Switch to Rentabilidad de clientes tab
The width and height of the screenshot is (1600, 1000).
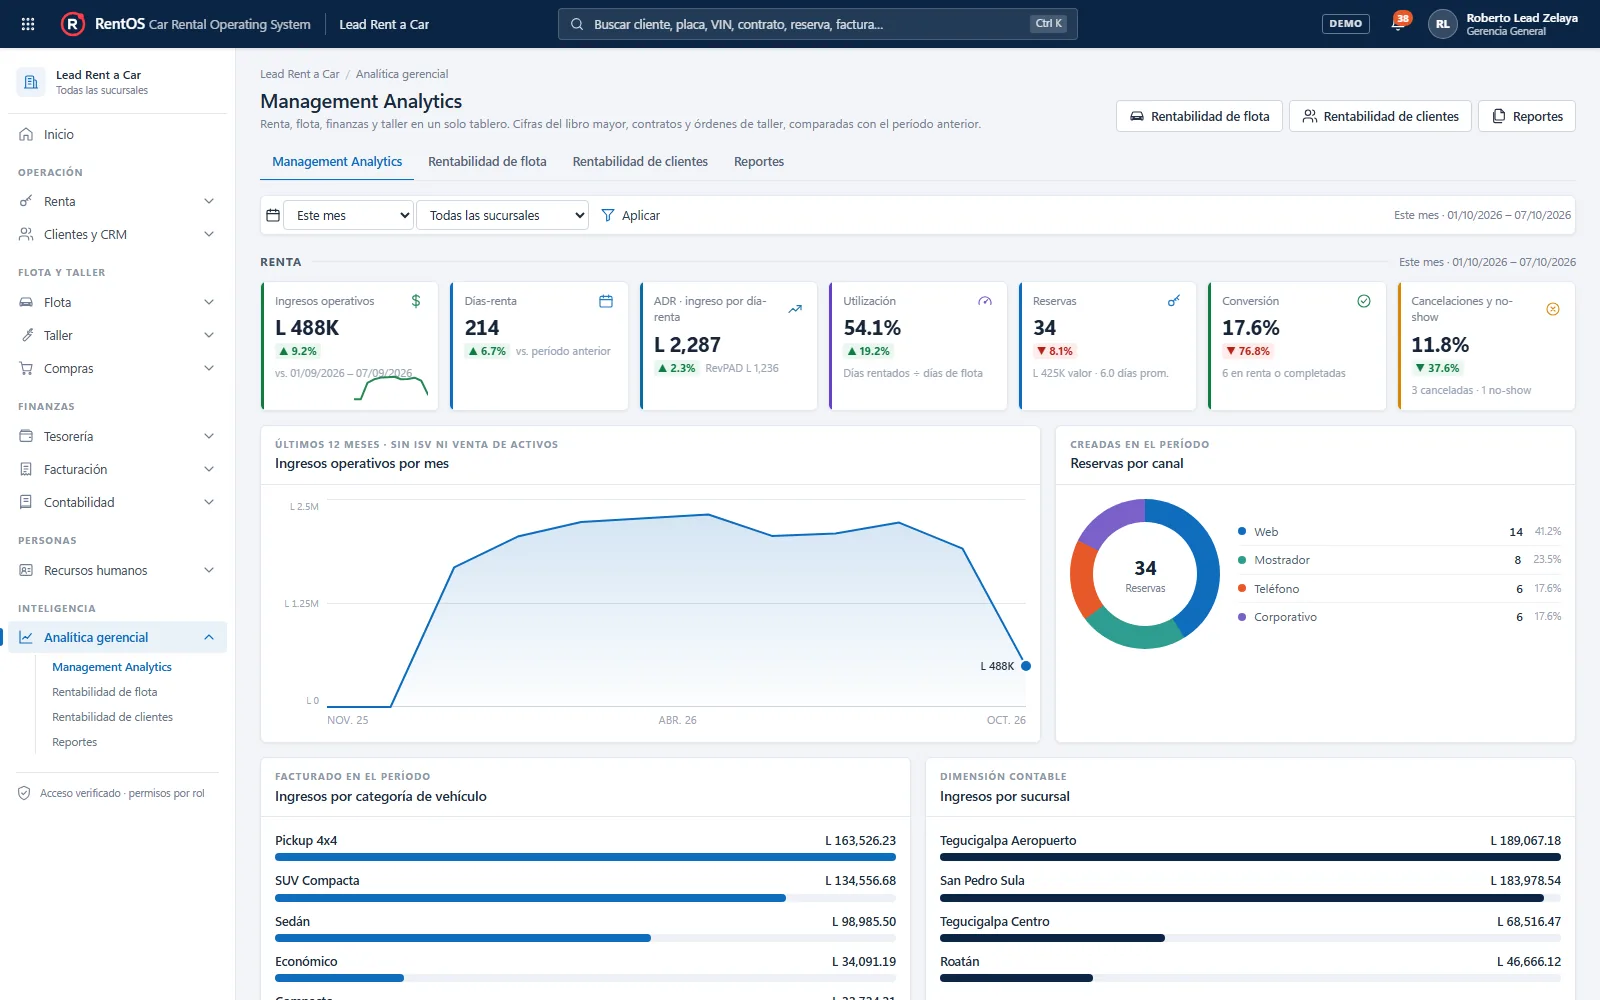click(x=640, y=162)
